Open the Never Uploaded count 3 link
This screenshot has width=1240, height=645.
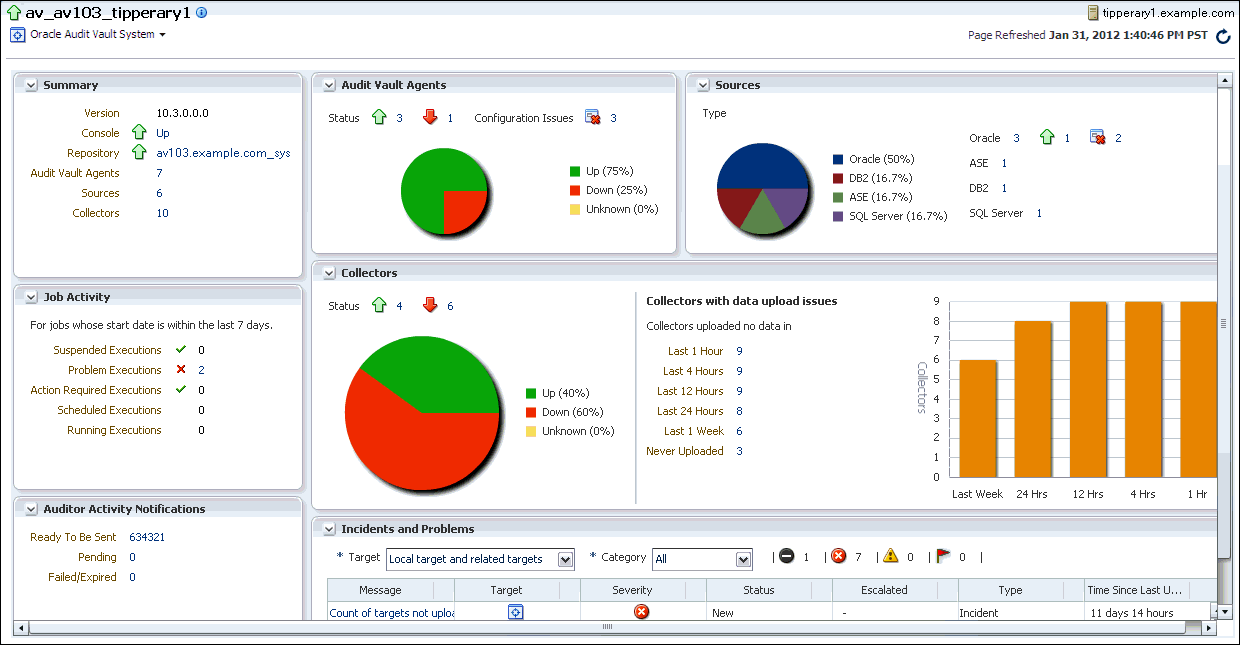[x=739, y=451]
